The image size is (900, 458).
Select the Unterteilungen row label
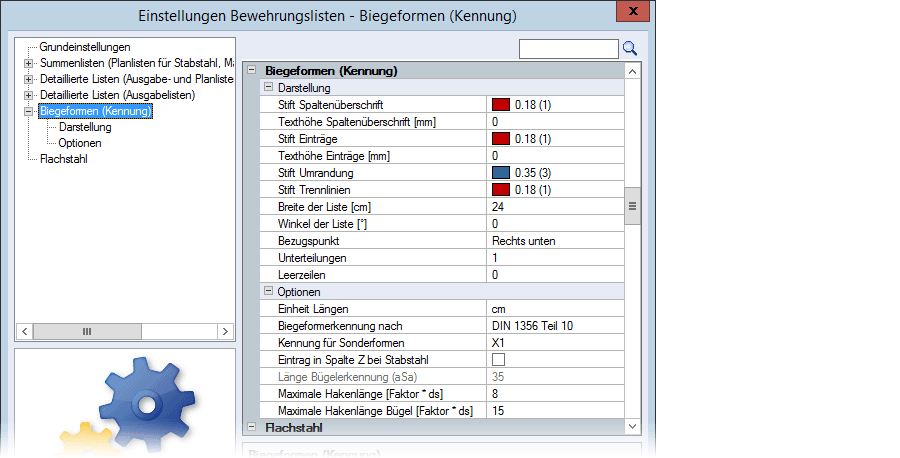pyautogui.click(x=312, y=258)
